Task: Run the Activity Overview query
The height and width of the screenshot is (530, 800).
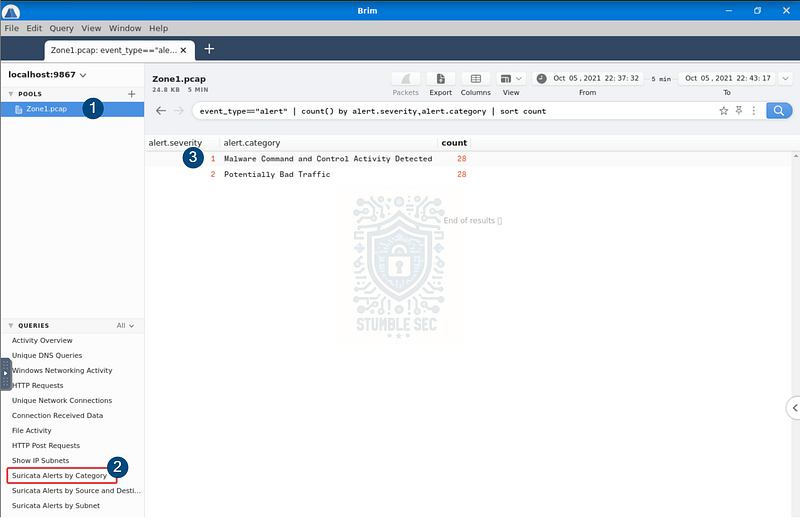Action: pos(42,340)
